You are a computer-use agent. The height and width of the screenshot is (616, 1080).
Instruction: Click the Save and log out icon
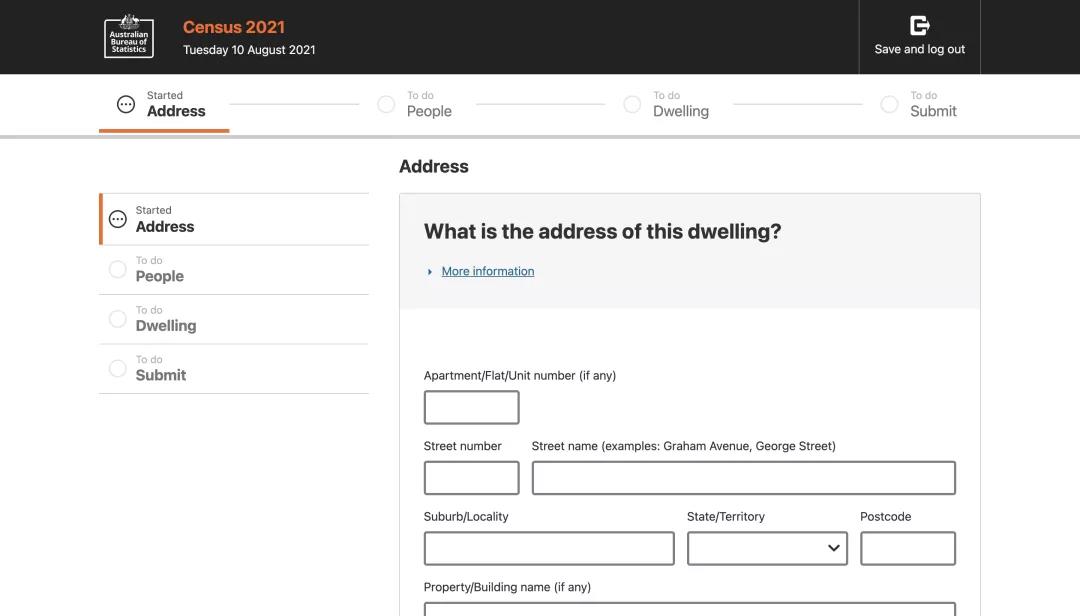tap(919, 26)
